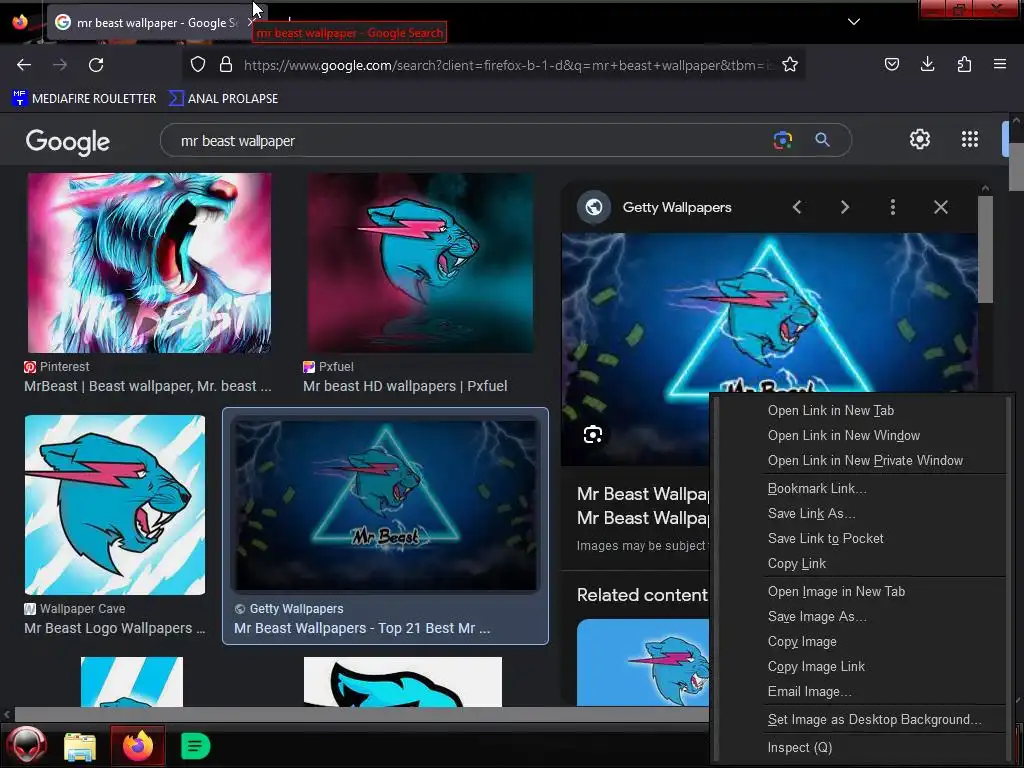Open the Start menu alien icon
Viewport: 1024px width, 768px height.
pyautogui.click(x=27, y=745)
